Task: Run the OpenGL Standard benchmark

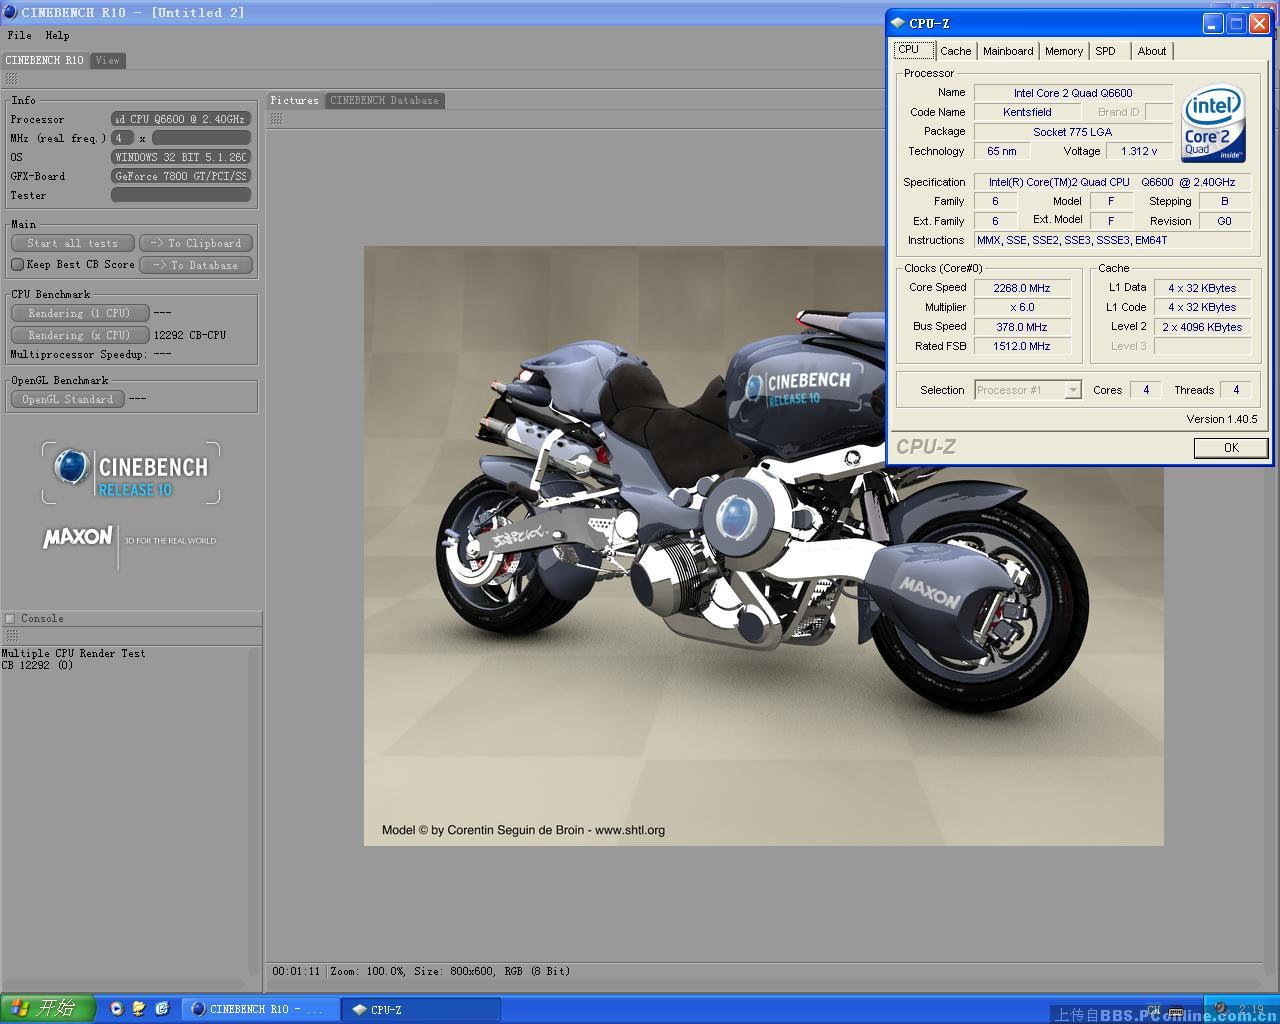Action: (67, 399)
